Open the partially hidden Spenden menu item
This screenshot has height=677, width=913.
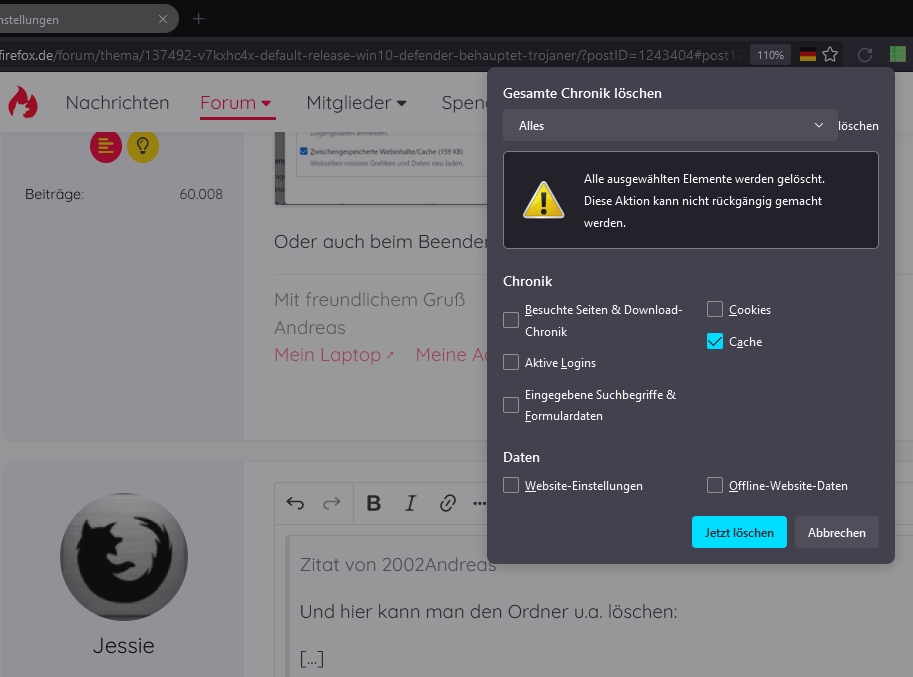coord(464,102)
